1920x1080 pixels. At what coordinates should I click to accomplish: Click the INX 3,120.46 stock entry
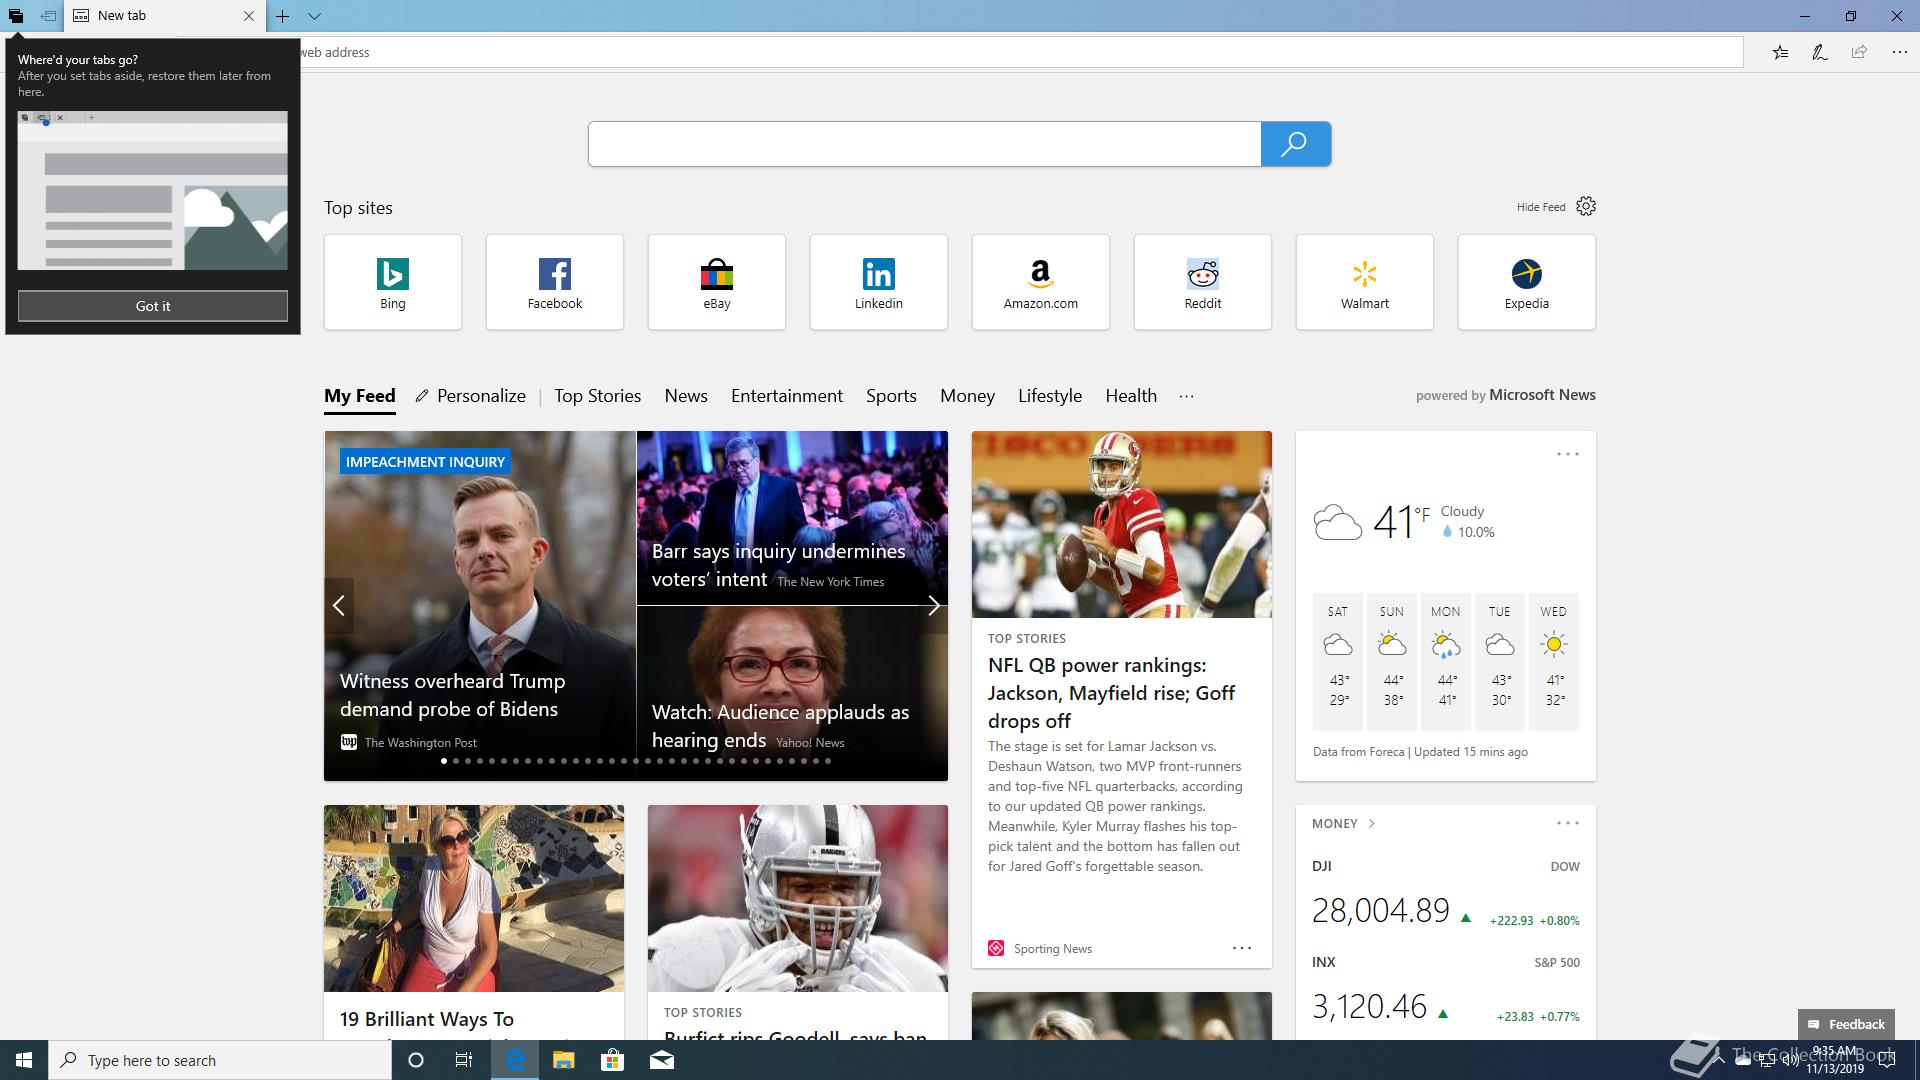click(x=1446, y=991)
